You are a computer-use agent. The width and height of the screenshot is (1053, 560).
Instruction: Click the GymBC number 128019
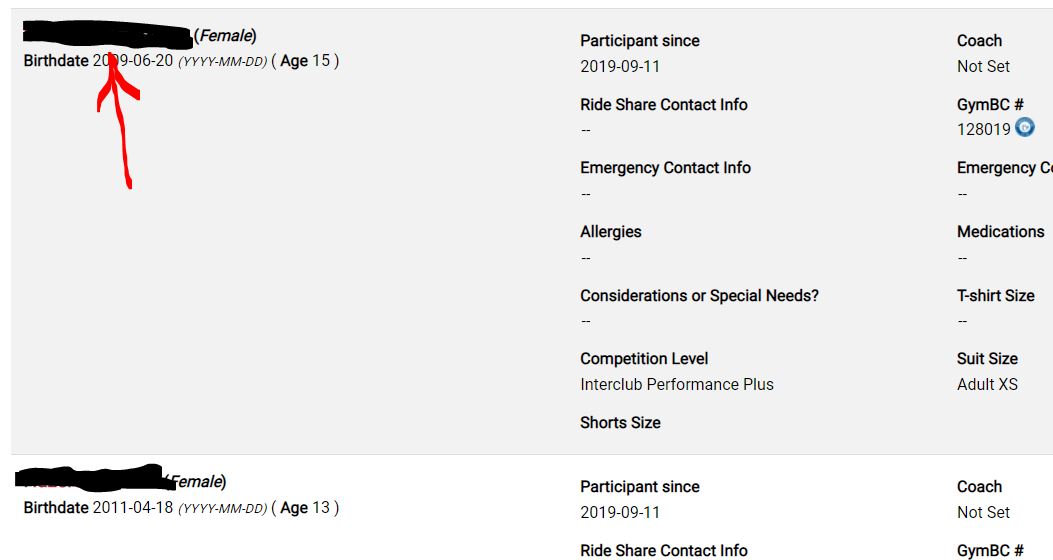[x=983, y=129]
